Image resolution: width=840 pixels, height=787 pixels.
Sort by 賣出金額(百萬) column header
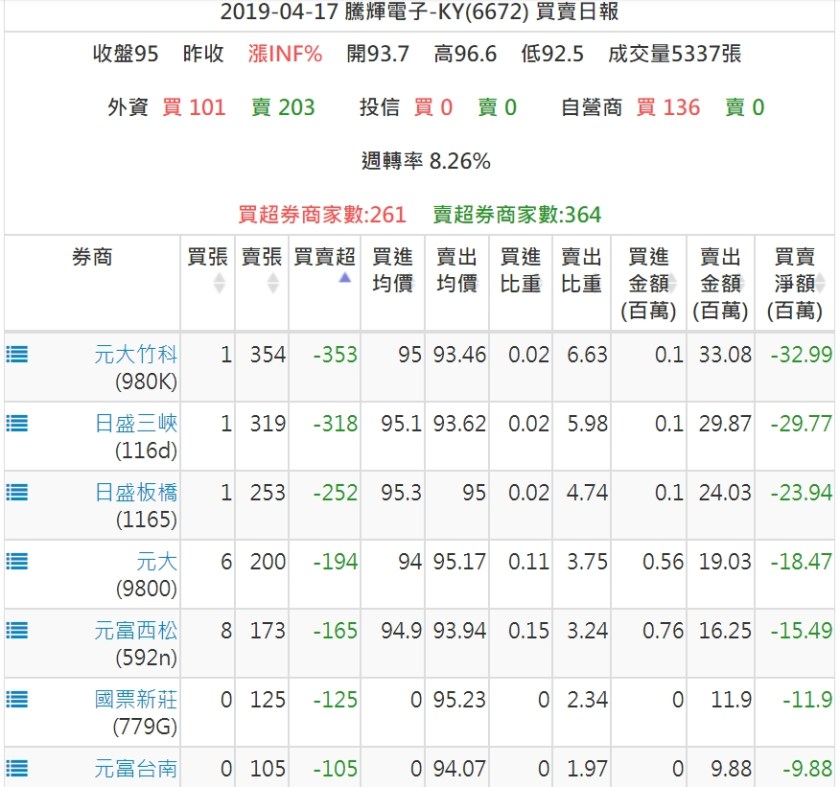(719, 284)
